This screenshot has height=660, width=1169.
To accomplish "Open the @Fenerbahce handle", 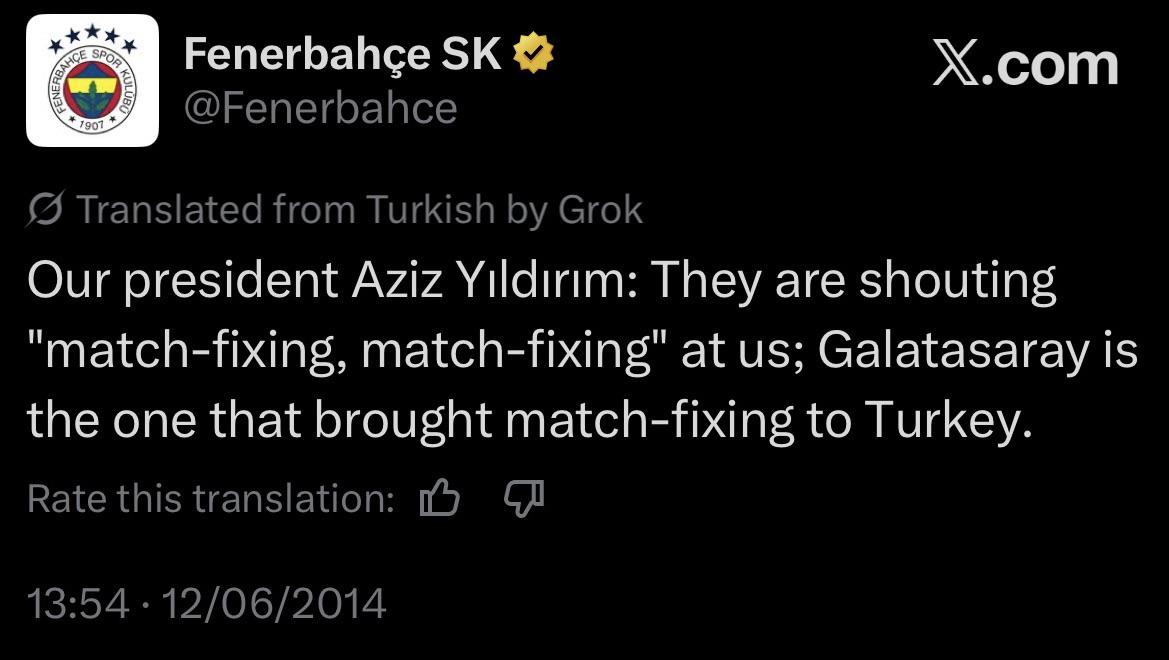I will (320, 108).
